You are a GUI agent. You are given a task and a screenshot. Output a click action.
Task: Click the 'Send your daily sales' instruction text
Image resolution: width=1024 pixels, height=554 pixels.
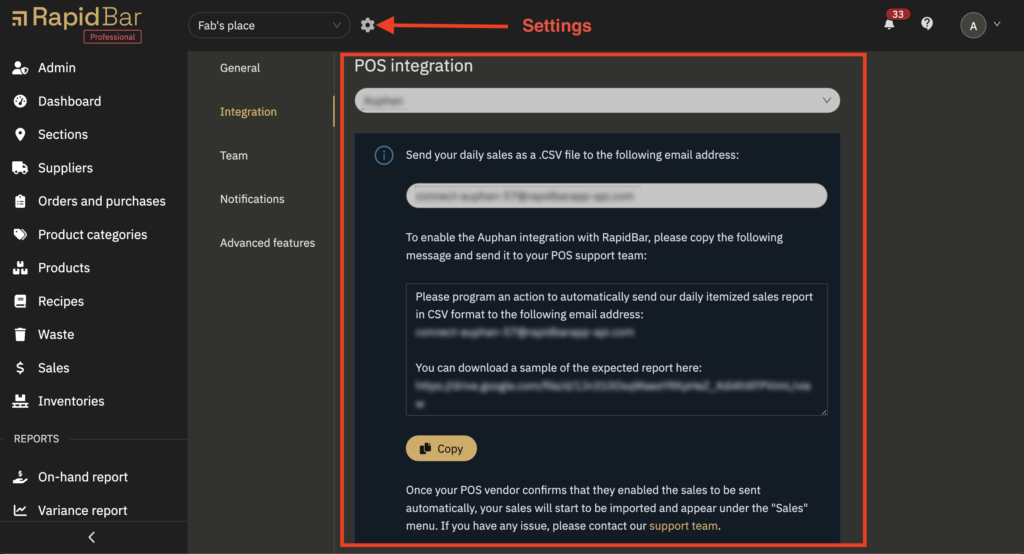point(572,155)
